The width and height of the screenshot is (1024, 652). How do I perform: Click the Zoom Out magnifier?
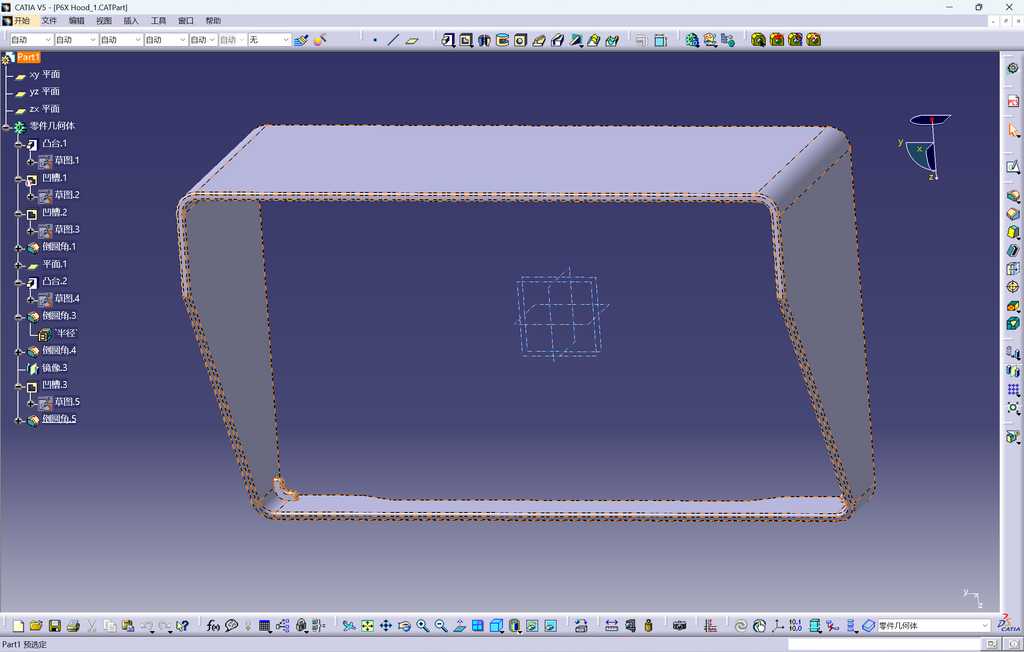click(441, 626)
